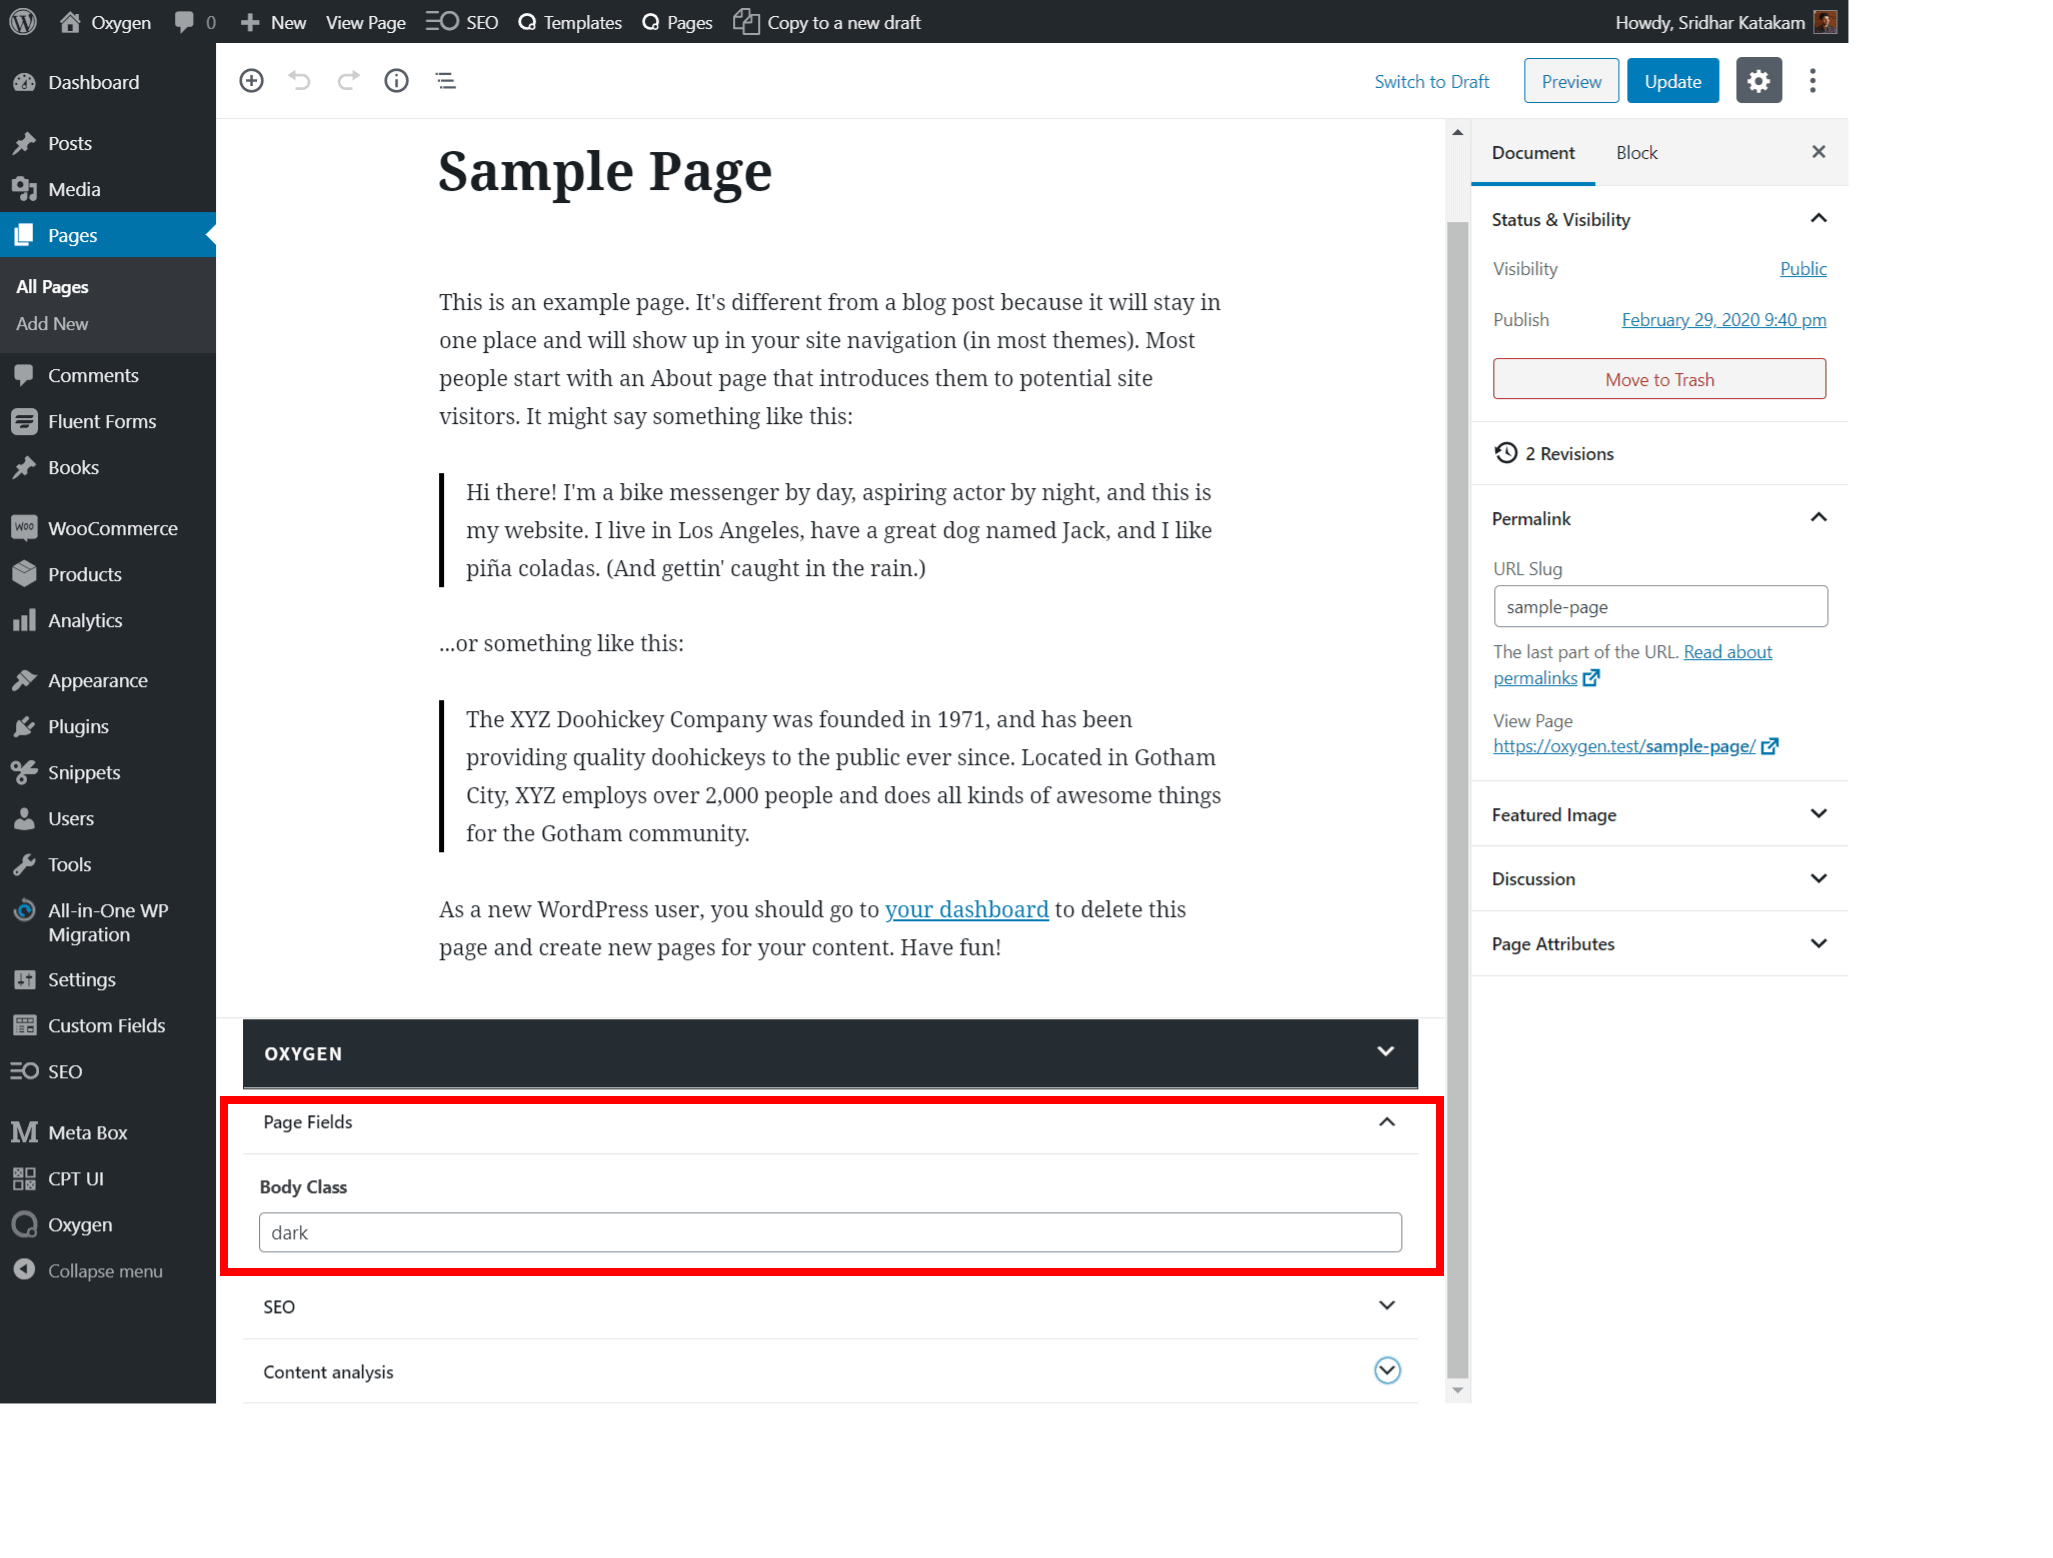Expand the SEO section chevron
This screenshot has width=2053, height=1558.
coord(1386,1306)
